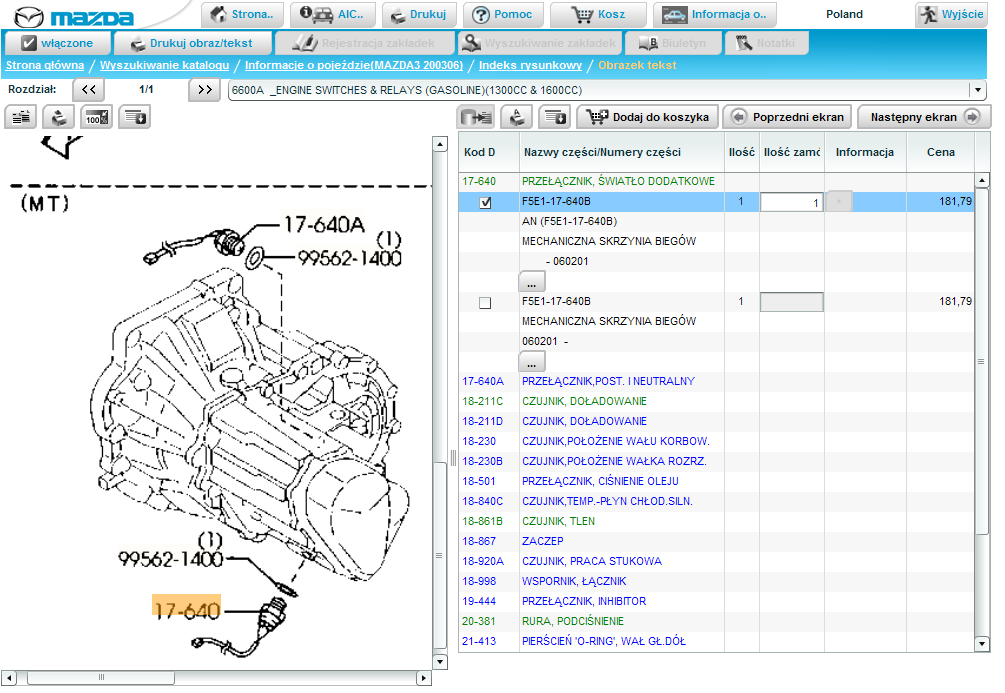Click the 100% zoom reset icon

pyautogui.click(x=96, y=117)
